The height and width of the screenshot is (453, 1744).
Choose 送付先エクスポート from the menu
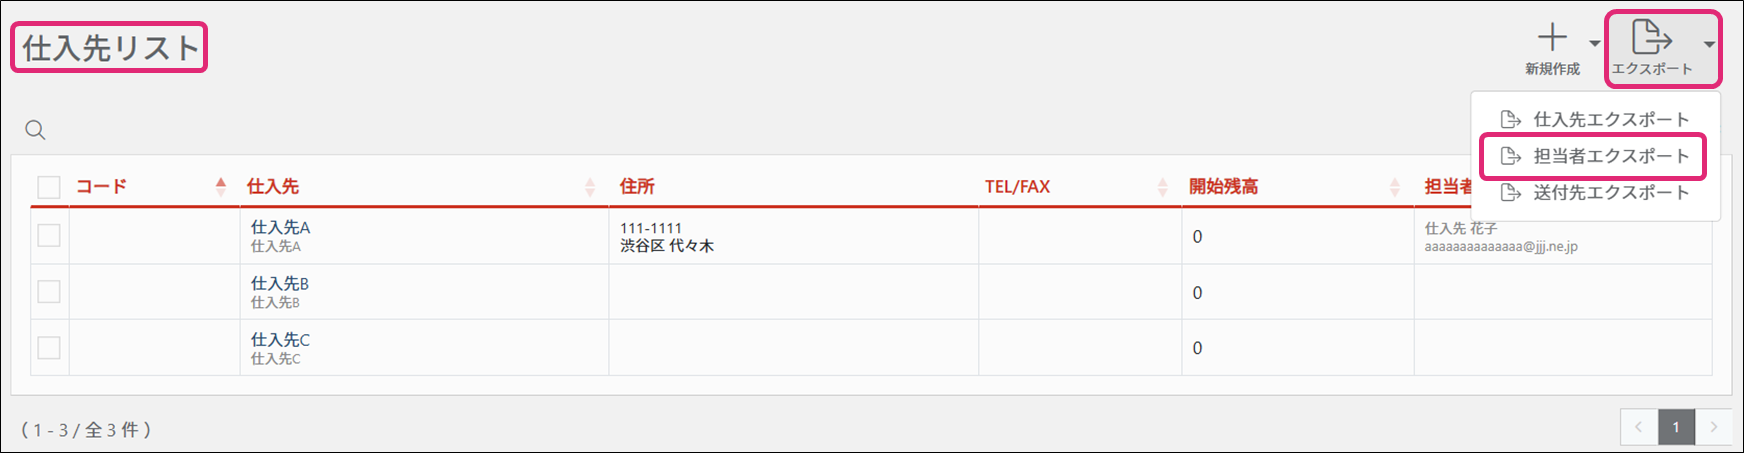pyautogui.click(x=1610, y=193)
